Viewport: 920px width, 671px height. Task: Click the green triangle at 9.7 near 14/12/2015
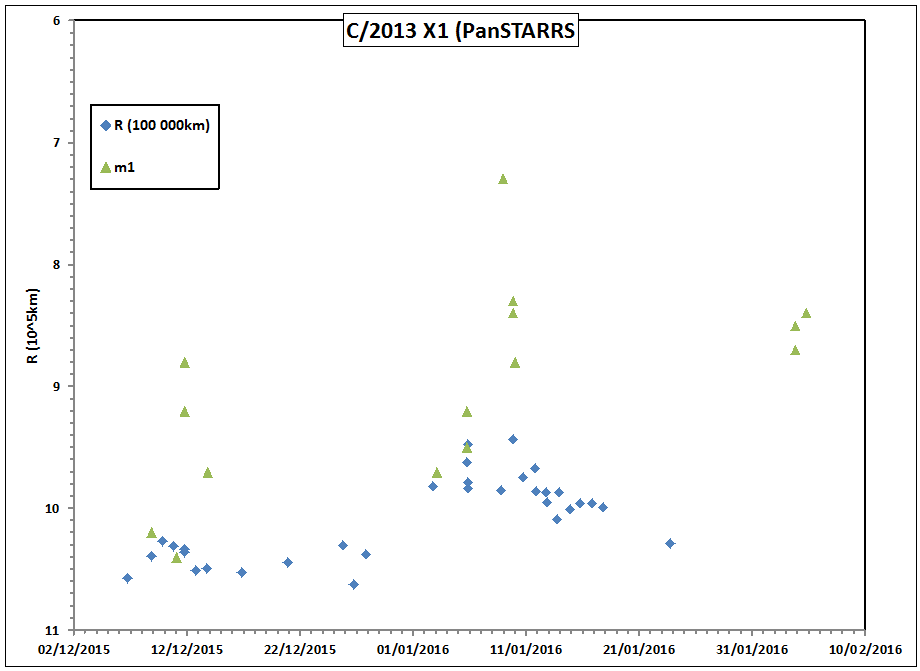point(208,473)
